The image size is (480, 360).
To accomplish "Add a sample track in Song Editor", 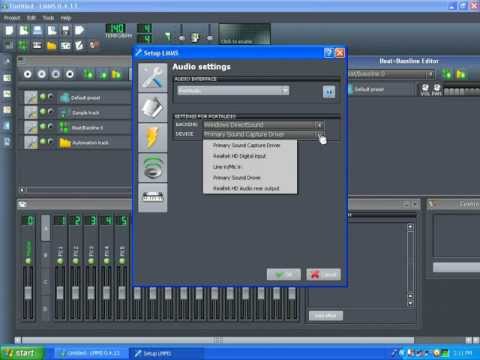I will [103, 75].
